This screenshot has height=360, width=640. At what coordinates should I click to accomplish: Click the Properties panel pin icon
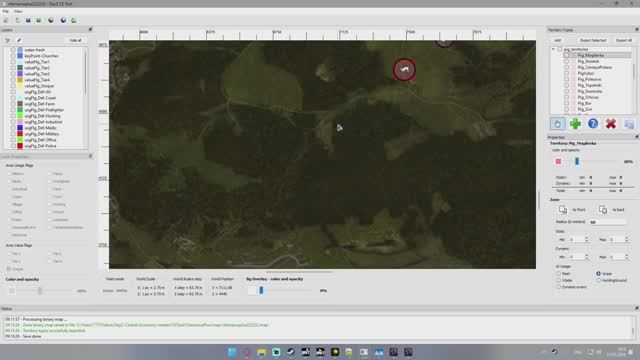[636, 137]
